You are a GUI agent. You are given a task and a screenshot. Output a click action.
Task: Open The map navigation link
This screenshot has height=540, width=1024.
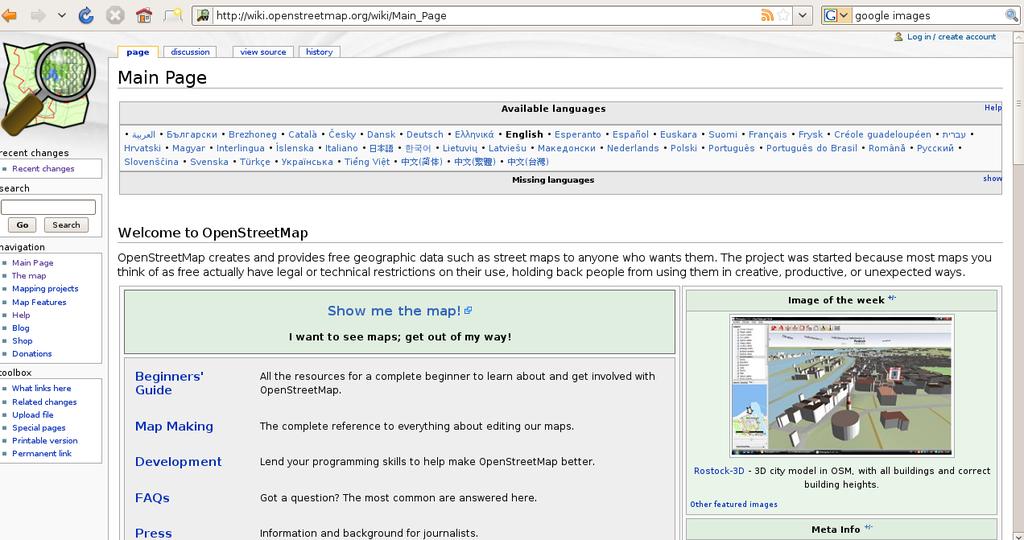pyautogui.click(x=29, y=276)
